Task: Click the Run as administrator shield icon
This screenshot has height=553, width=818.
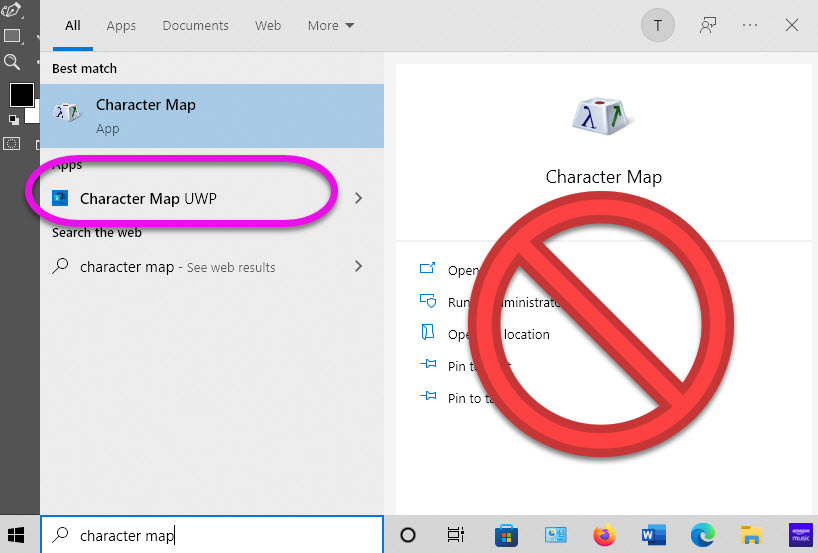Action: (x=428, y=300)
